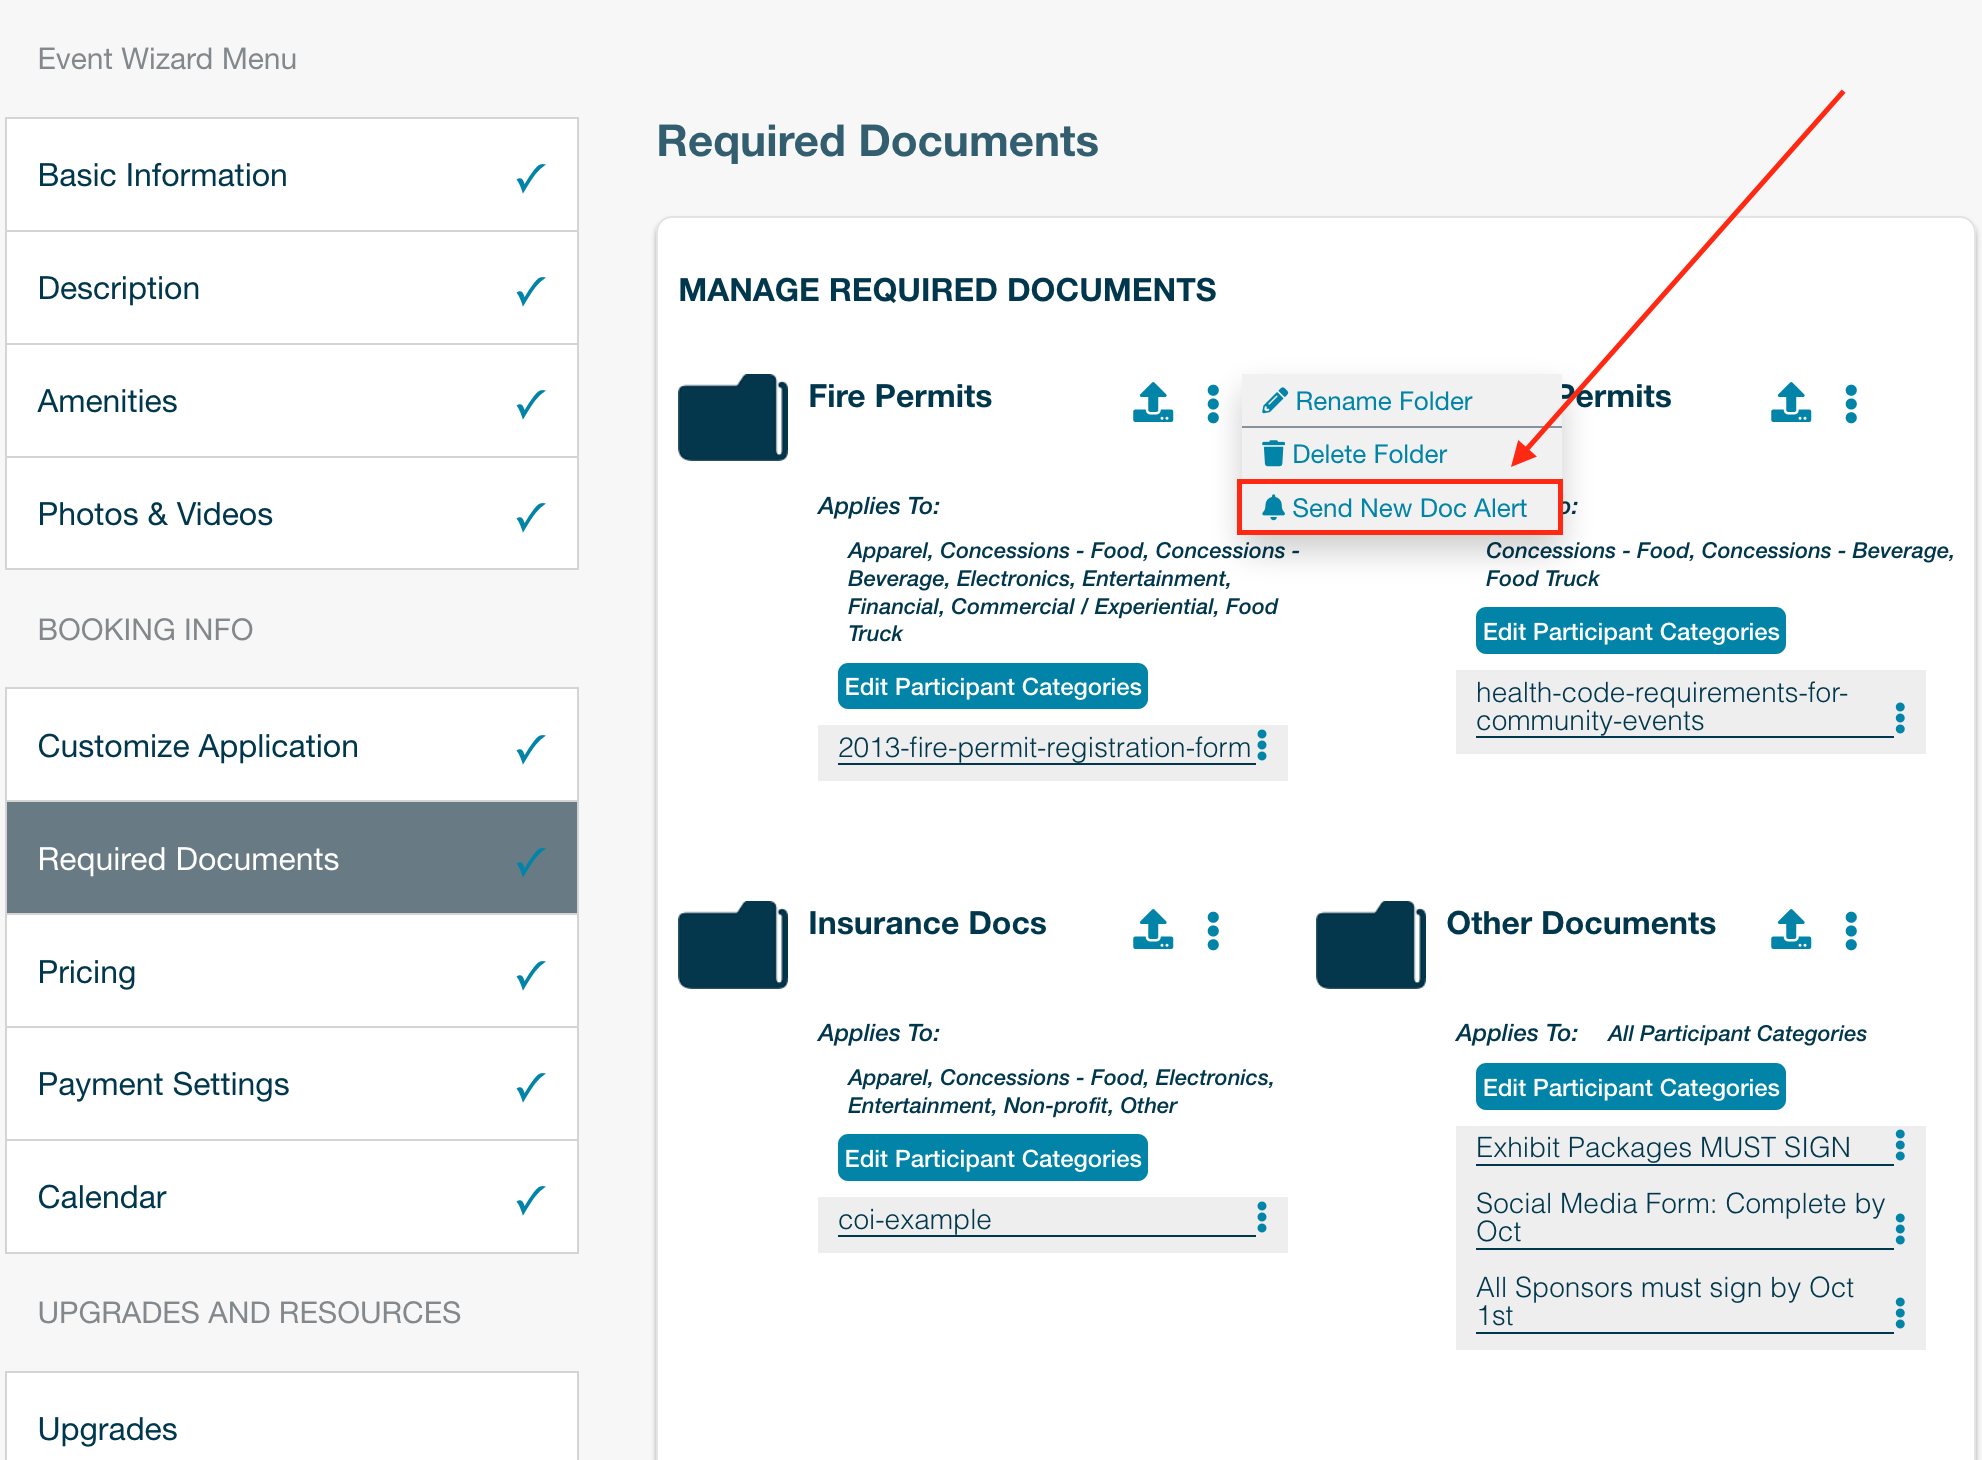Viewport: 1982px width, 1460px height.
Task: Upload a document to Fire Permits folder
Action: click(x=1152, y=403)
